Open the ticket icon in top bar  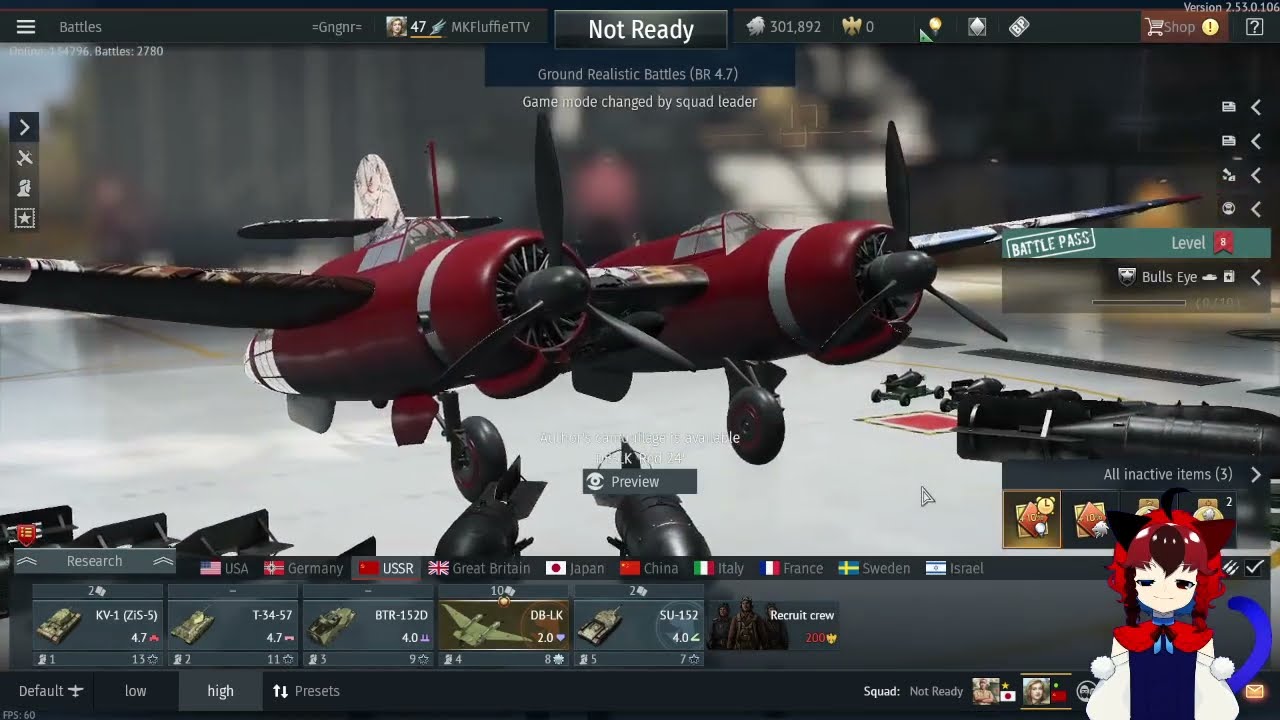click(1019, 27)
